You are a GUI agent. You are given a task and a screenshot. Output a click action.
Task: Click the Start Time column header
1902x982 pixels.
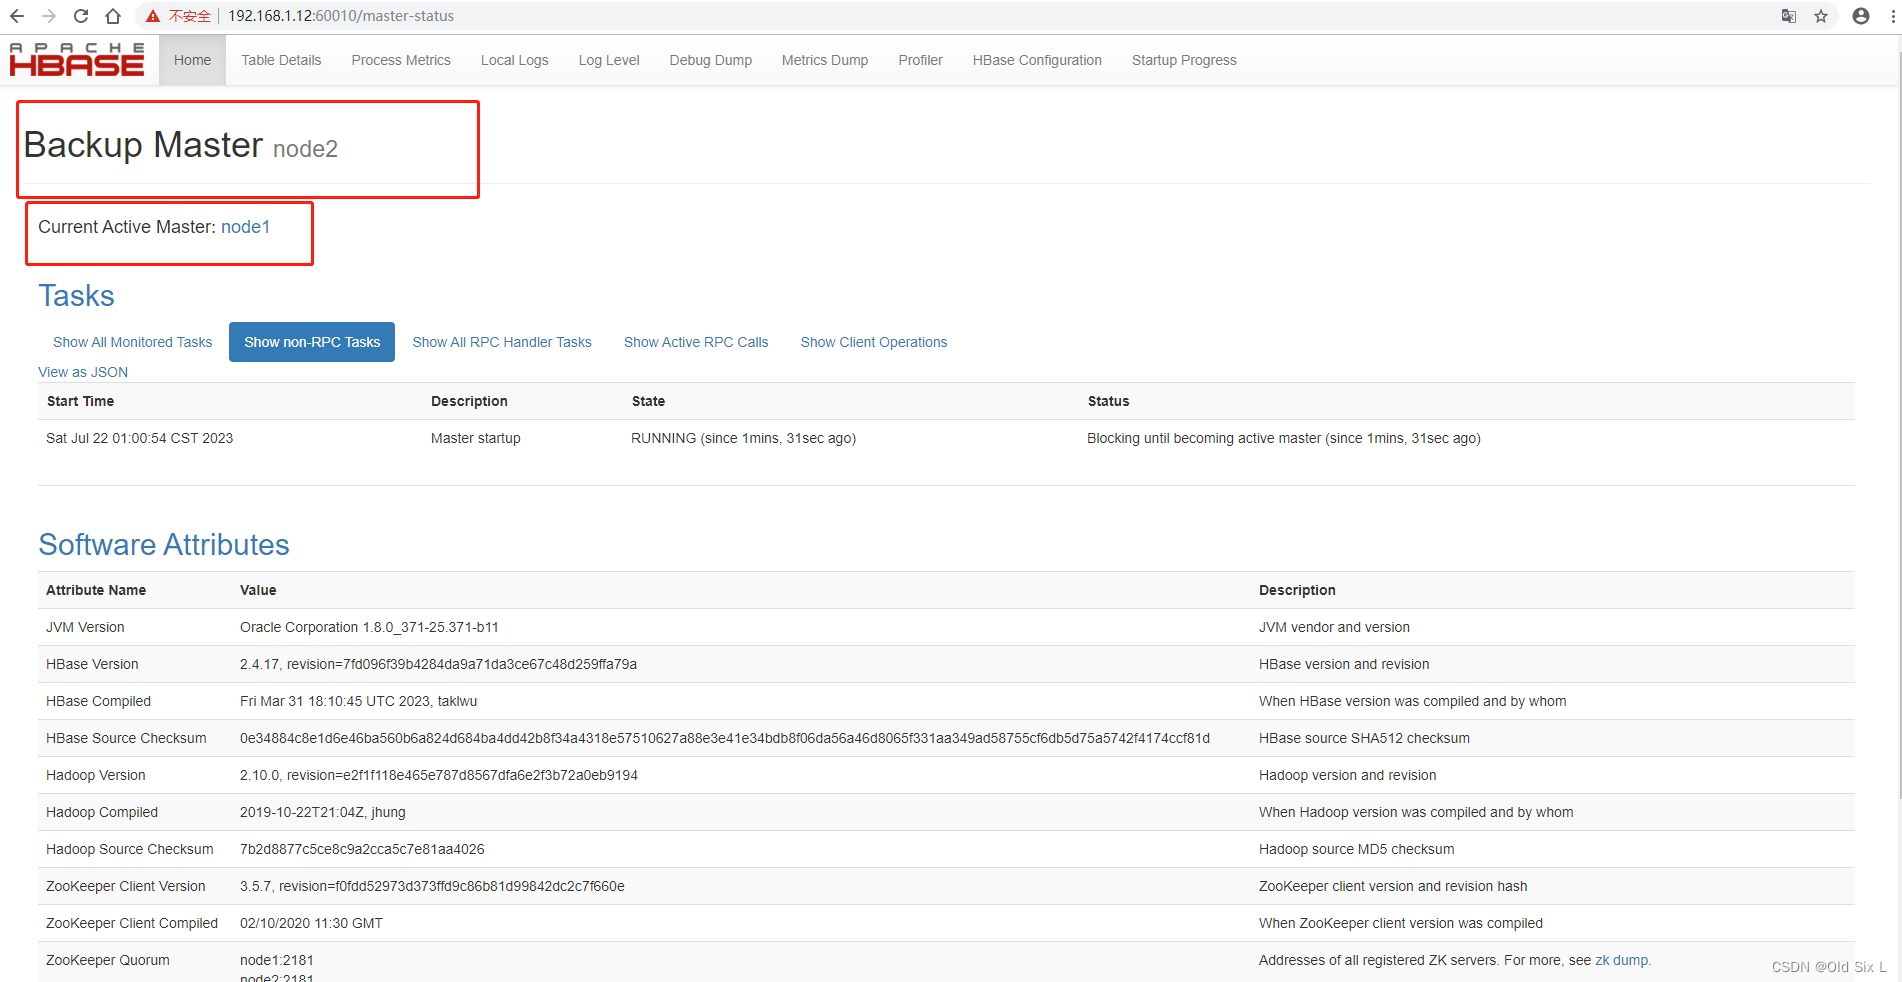(x=80, y=401)
